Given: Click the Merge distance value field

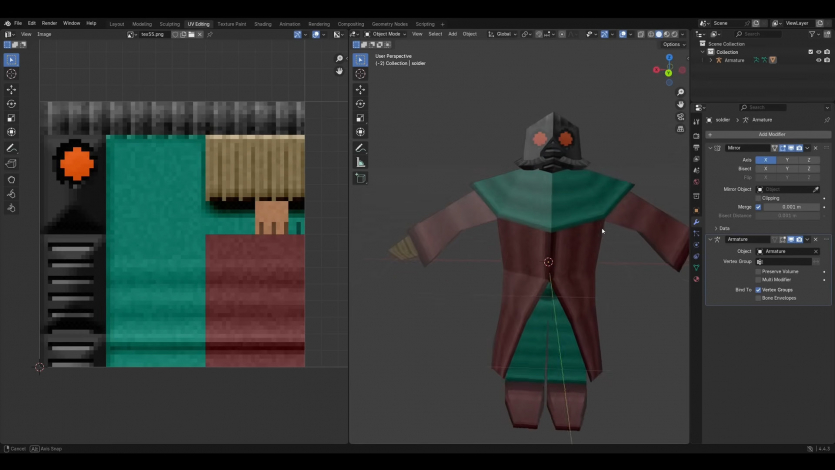Looking at the screenshot, I should (x=790, y=207).
